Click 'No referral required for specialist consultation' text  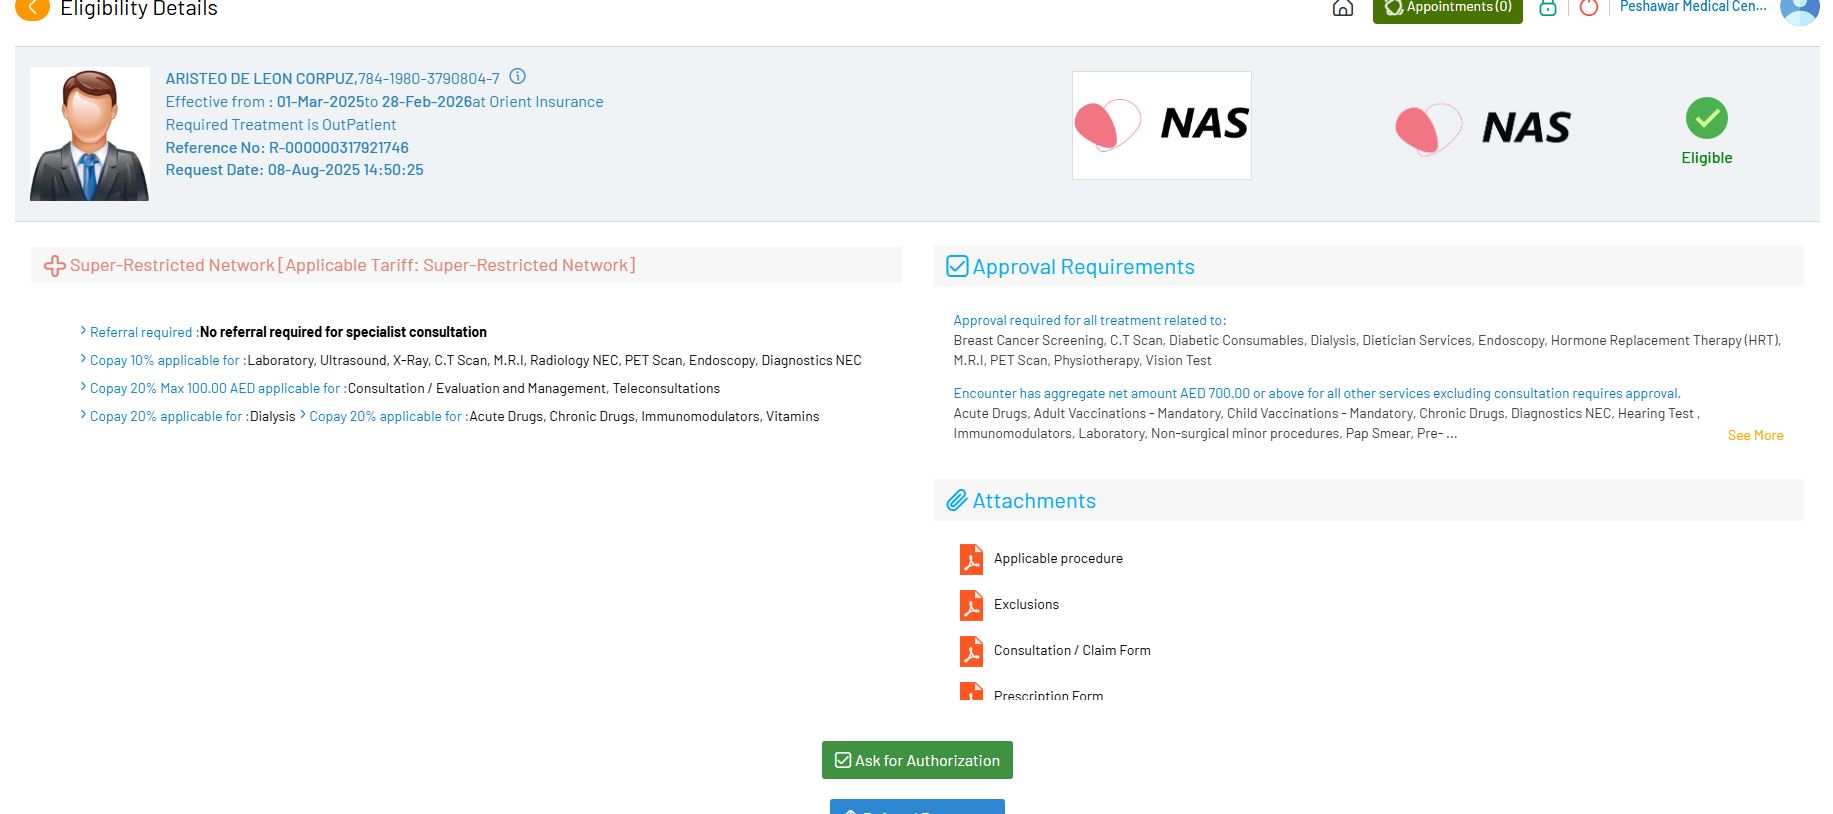click(x=343, y=332)
